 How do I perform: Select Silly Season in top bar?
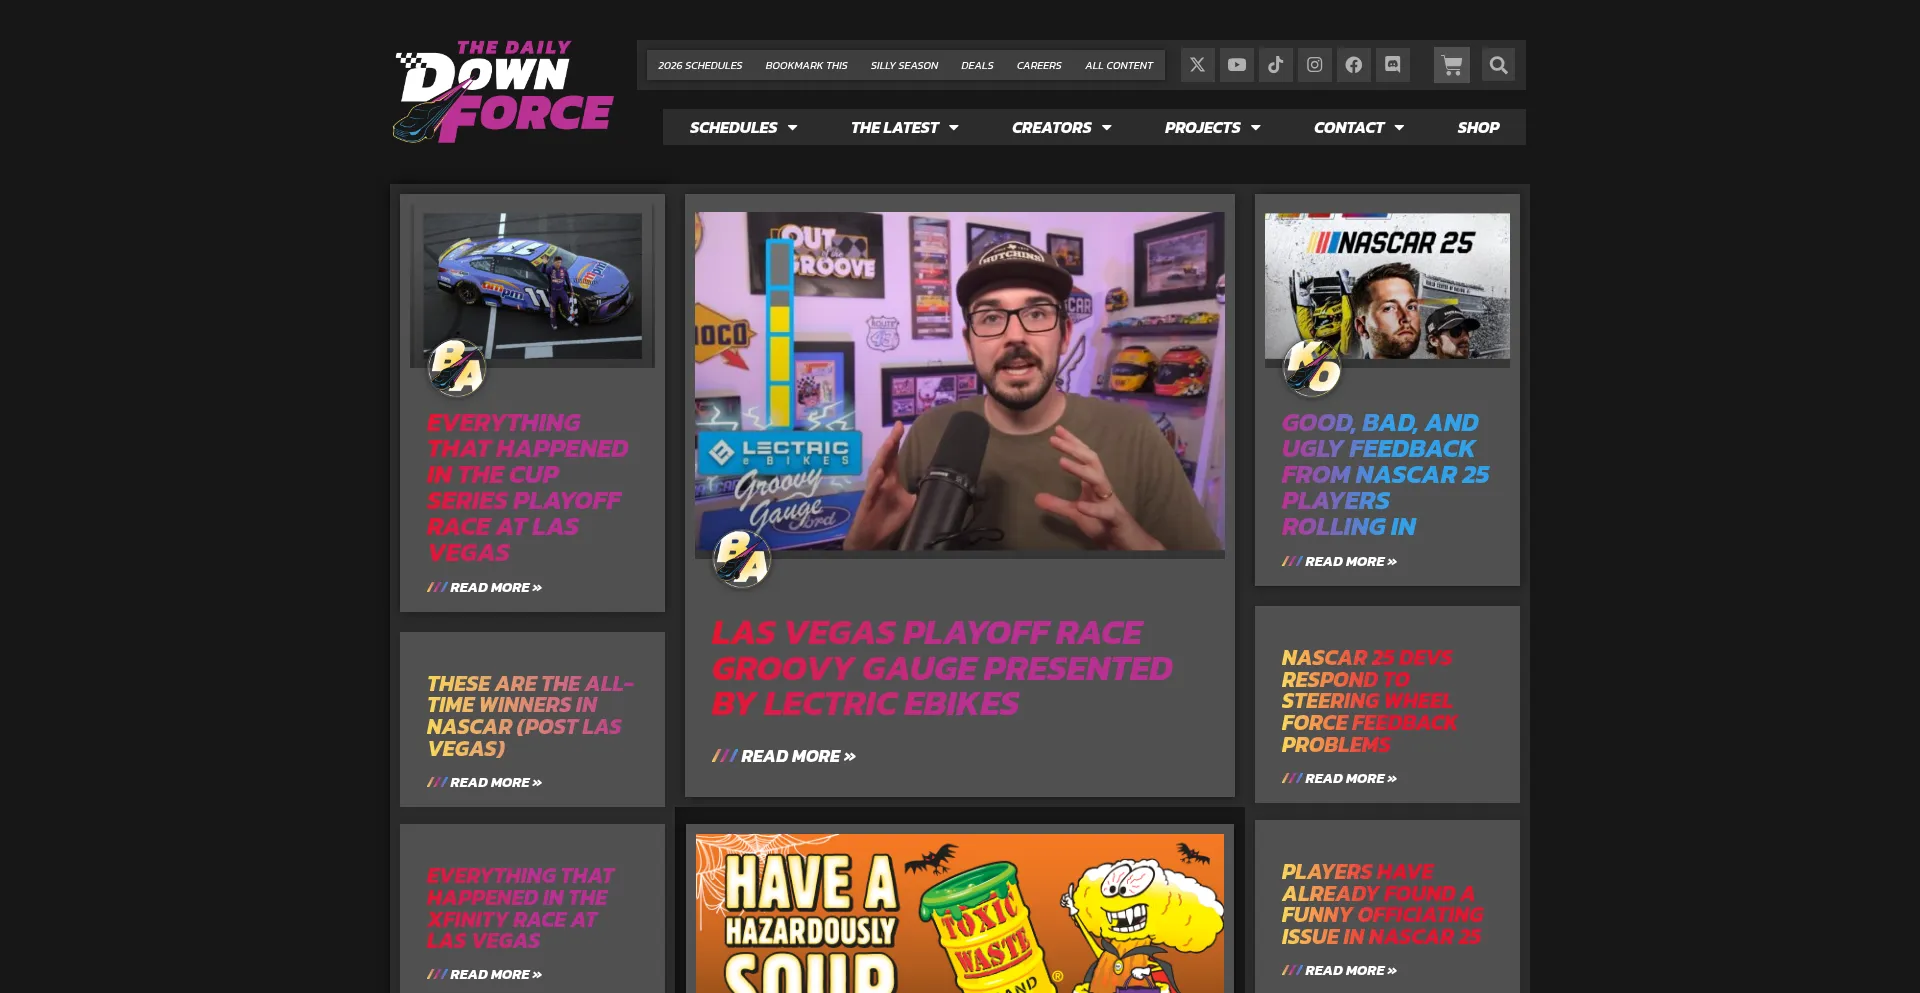(x=904, y=65)
